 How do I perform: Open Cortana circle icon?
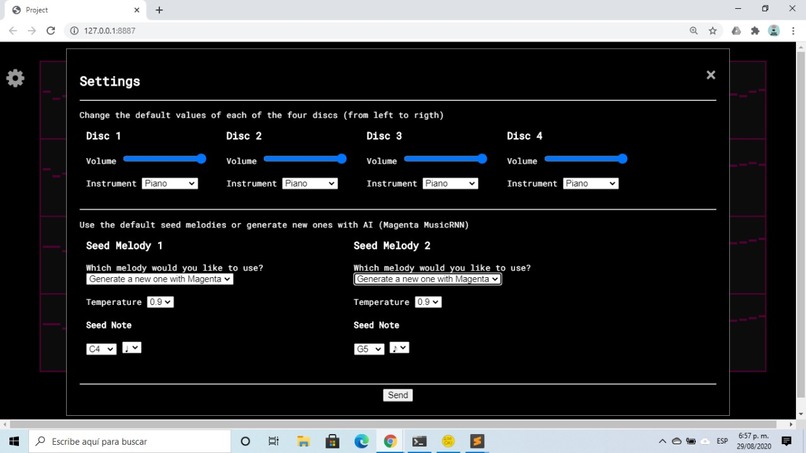[x=245, y=441]
